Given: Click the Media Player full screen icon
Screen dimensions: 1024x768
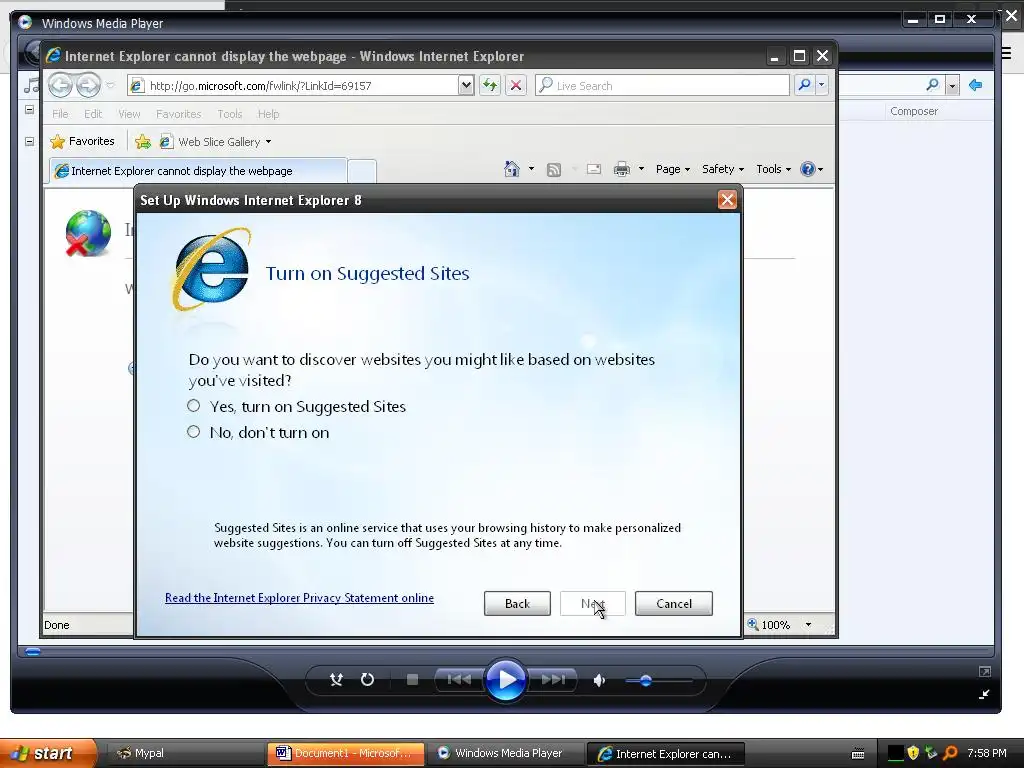Looking at the screenshot, I should tap(985, 671).
